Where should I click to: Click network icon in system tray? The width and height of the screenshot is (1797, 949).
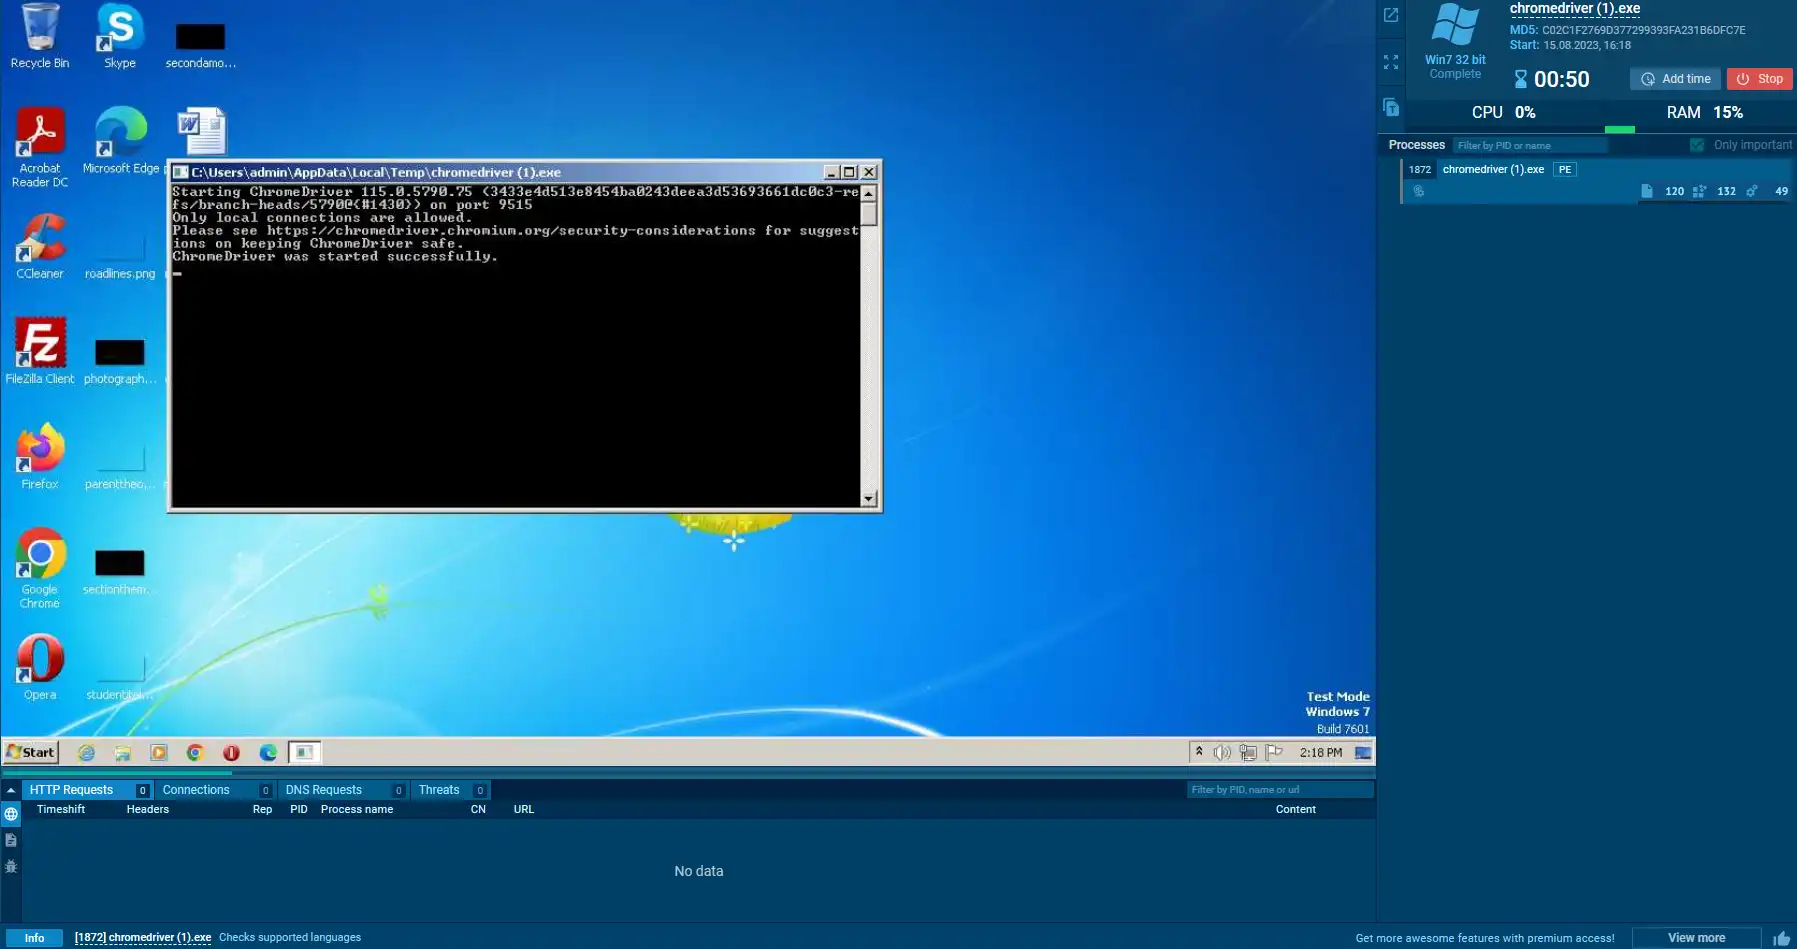(x=1248, y=752)
